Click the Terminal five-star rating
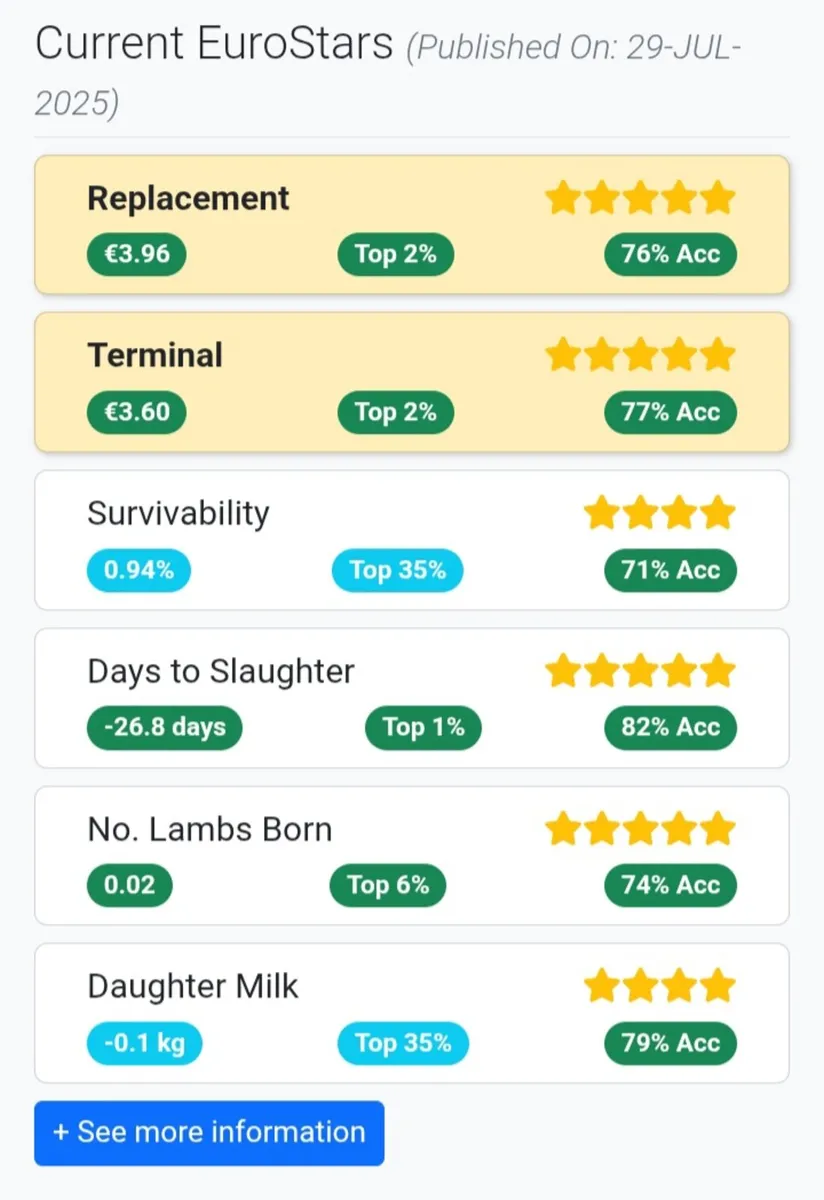This screenshot has height=1200, width=824. point(640,355)
